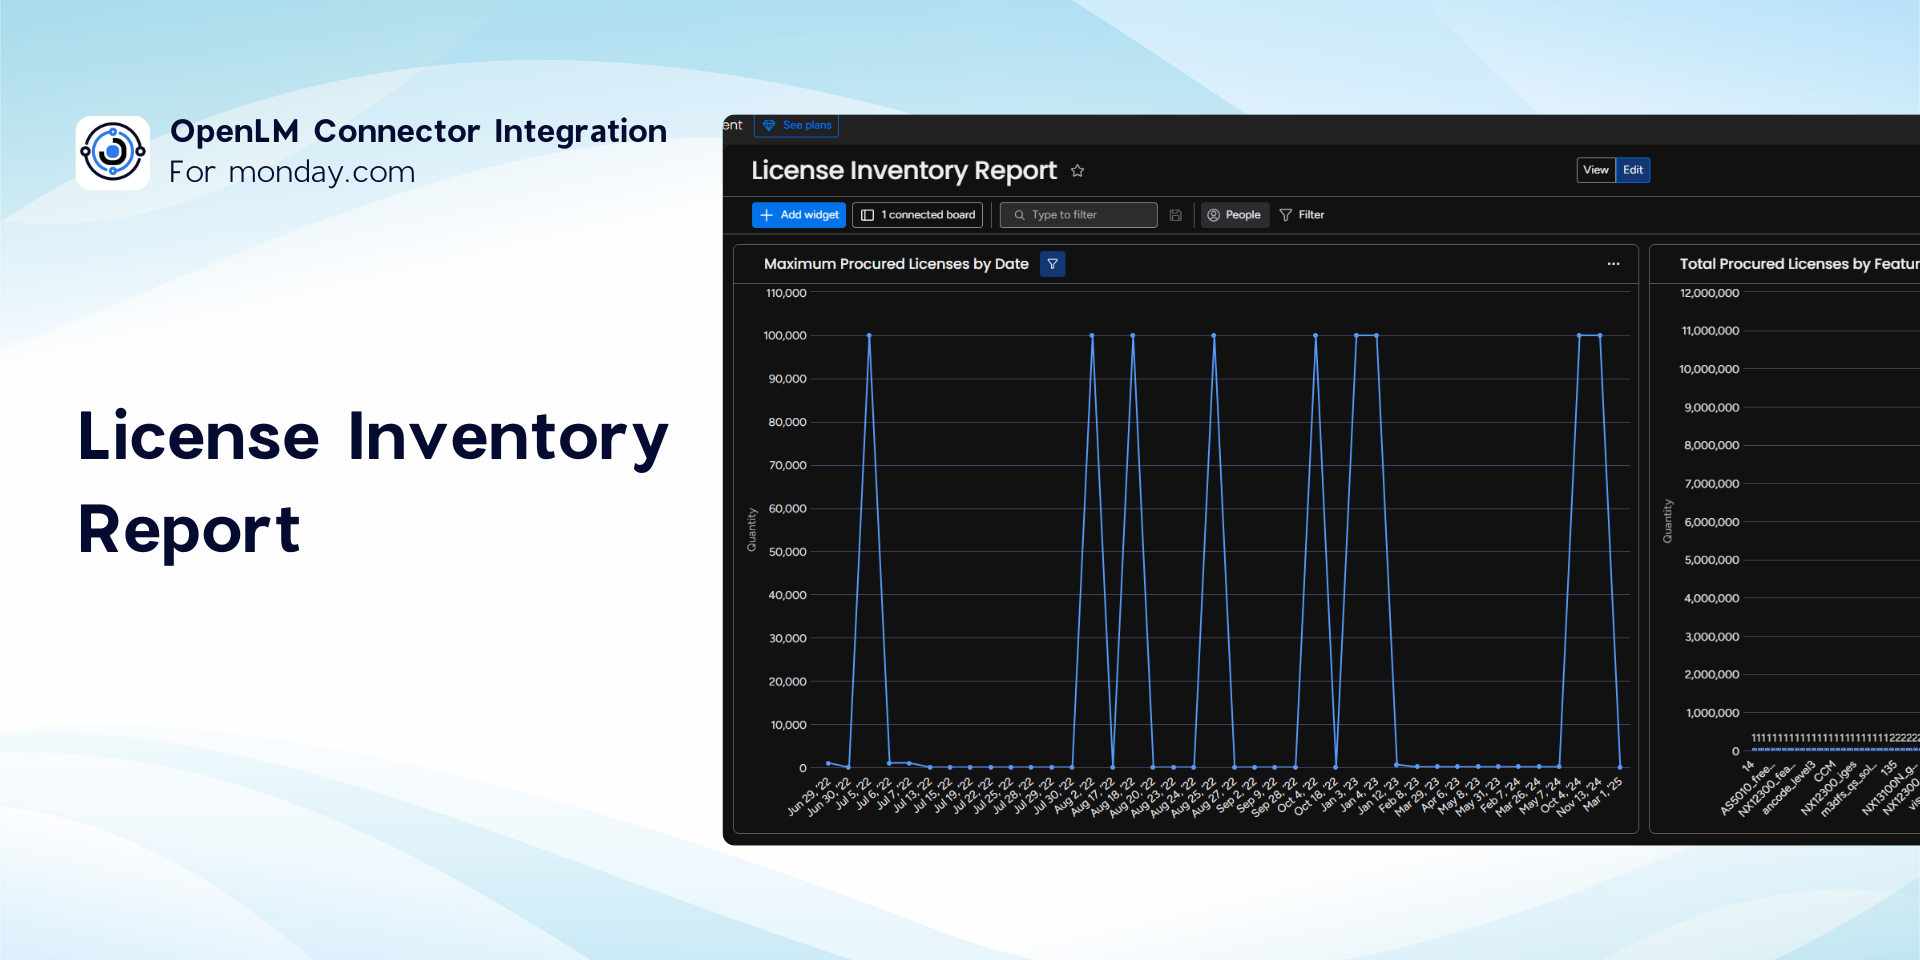Viewport: 1920px width, 960px height.
Task: Click the 6,000,000 y-axis label
Action: 1712,522
